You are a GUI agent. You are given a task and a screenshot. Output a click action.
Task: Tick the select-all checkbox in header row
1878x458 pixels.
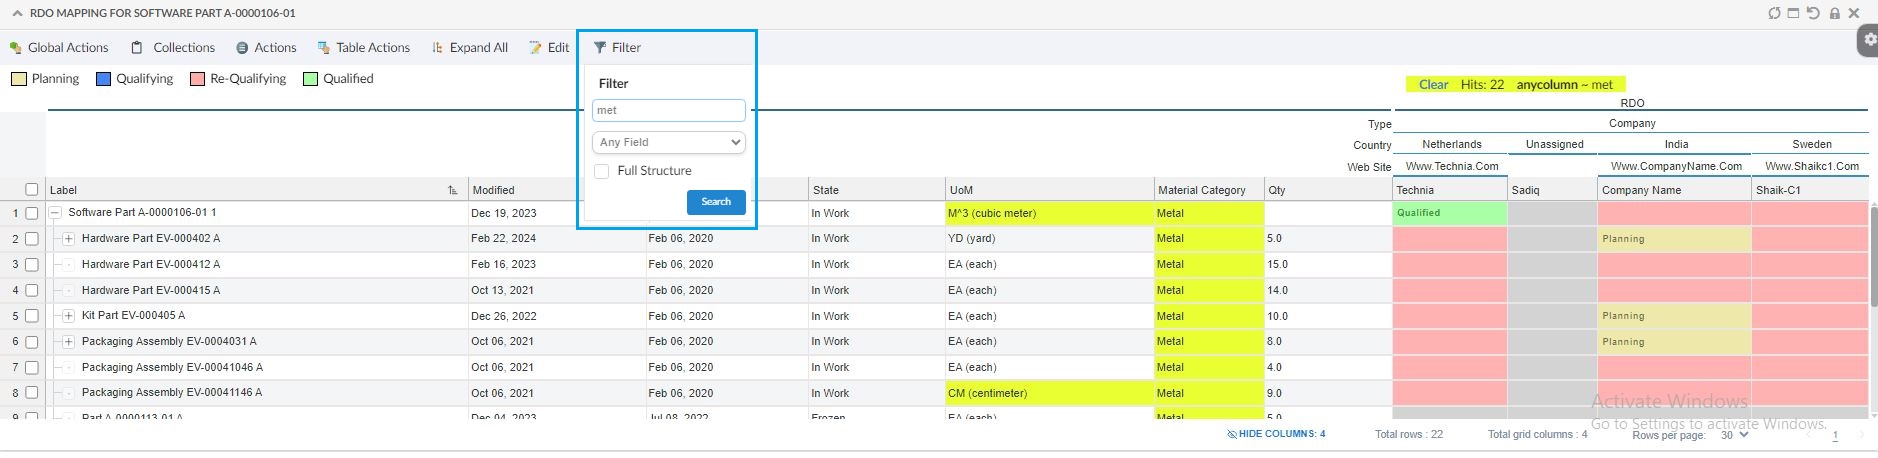(x=32, y=190)
